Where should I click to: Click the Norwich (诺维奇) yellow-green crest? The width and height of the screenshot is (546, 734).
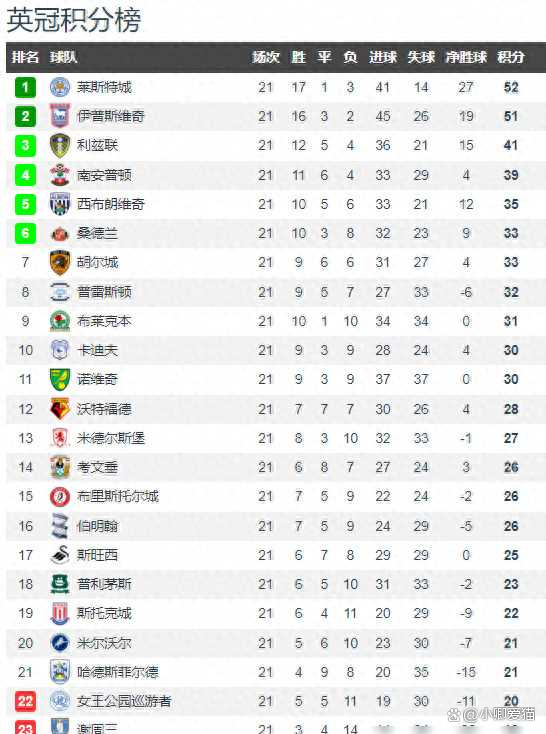(60, 379)
